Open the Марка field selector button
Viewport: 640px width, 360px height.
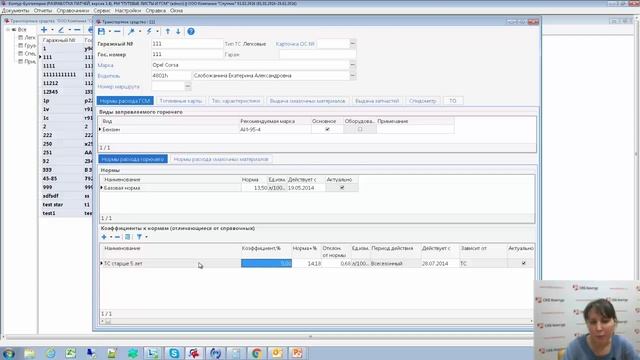point(353,65)
